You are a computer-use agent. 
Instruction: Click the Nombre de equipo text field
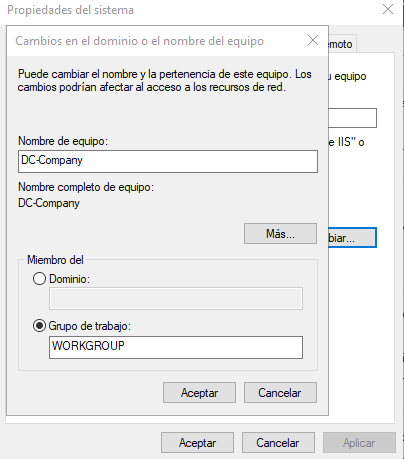(168, 161)
